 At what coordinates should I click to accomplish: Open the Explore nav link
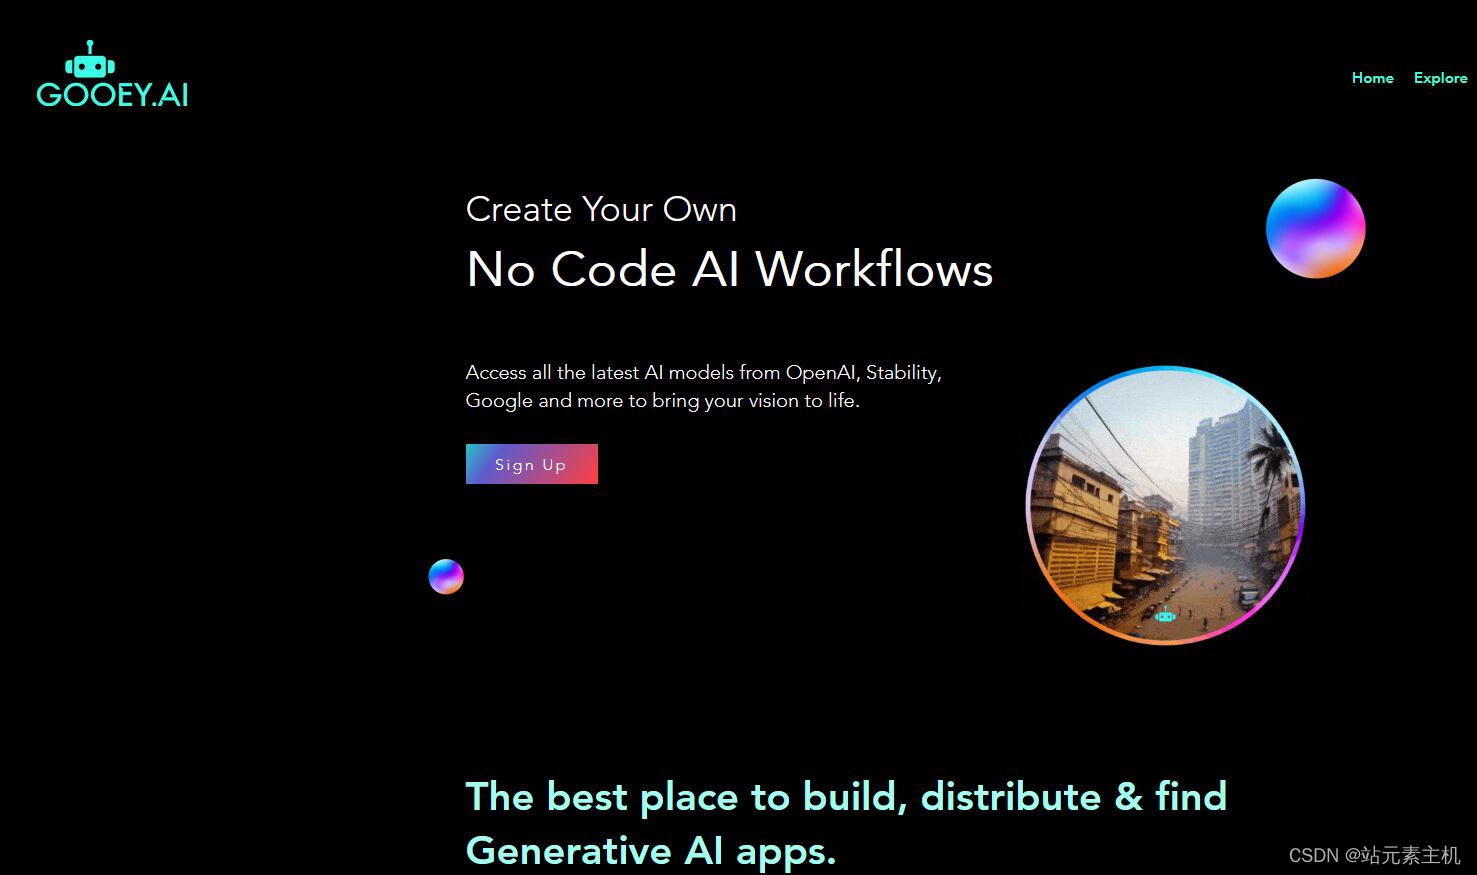pos(1440,78)
